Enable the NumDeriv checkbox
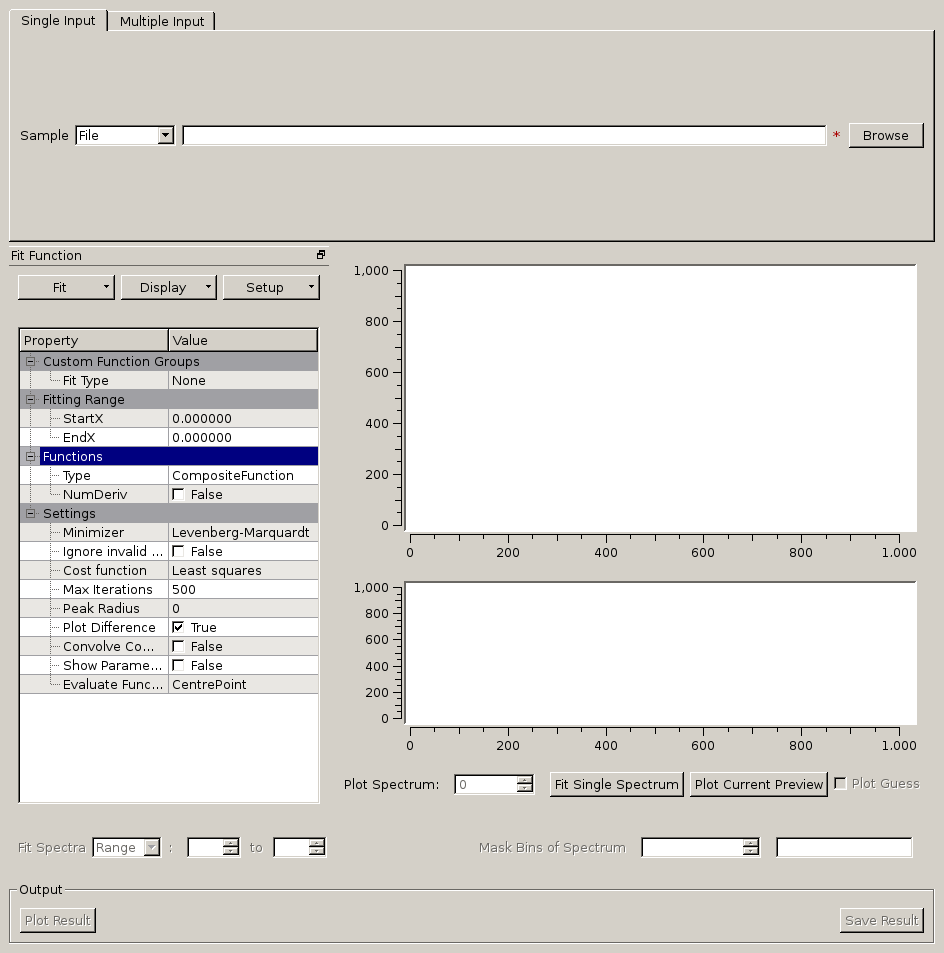The image size is (944, 953). click(x=178, y=495)
